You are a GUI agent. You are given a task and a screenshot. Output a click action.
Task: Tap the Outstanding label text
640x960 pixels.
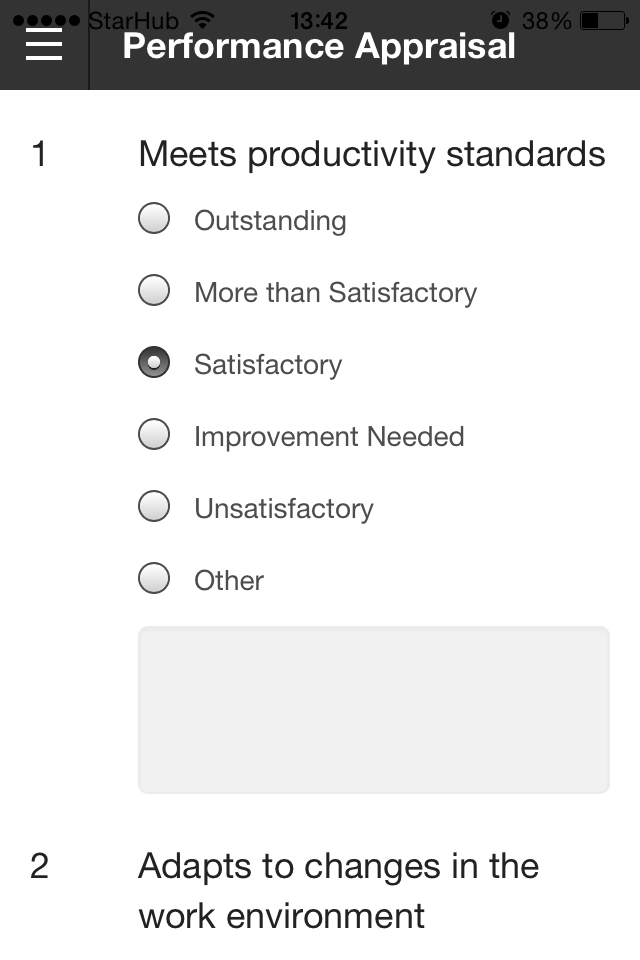(x=270, y=221)
